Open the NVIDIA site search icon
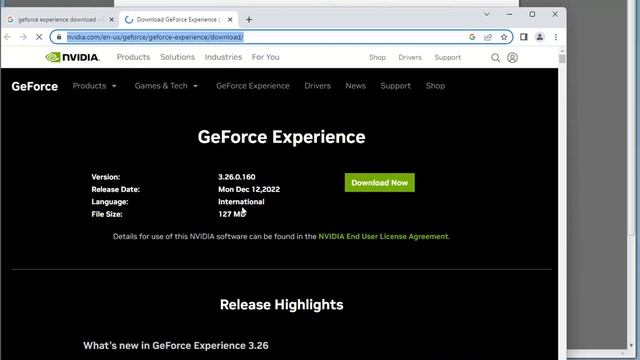The image size is (640, 360). tap(496, 58)
